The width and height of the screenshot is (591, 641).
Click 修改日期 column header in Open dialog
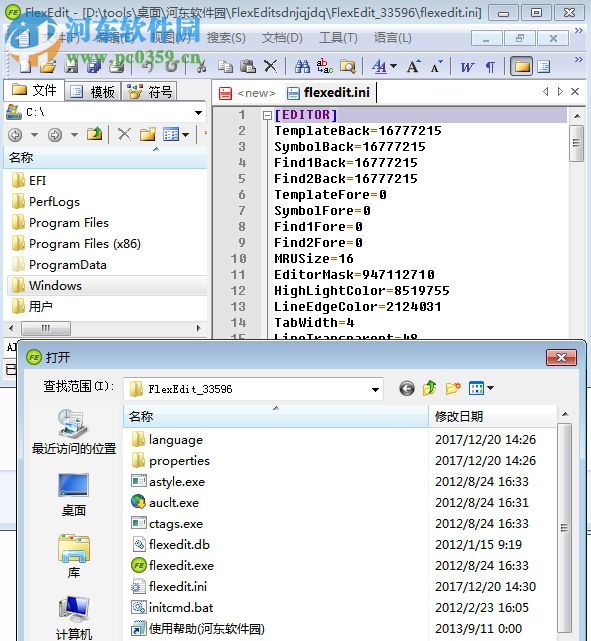click(x=492, y=417)
